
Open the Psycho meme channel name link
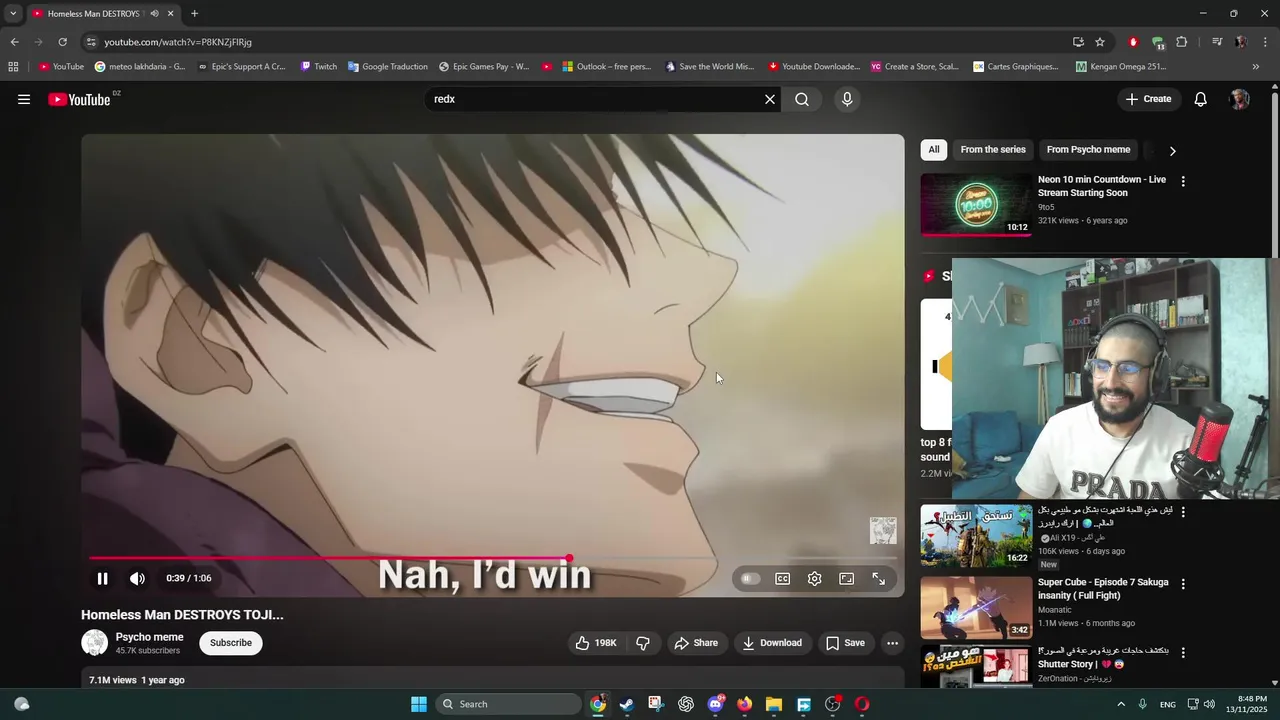coord(150,637)
